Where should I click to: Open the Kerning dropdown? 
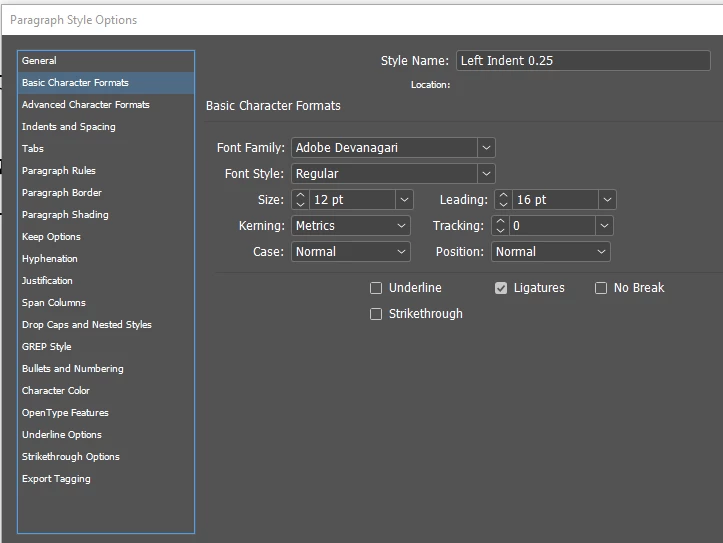(351, 226)
